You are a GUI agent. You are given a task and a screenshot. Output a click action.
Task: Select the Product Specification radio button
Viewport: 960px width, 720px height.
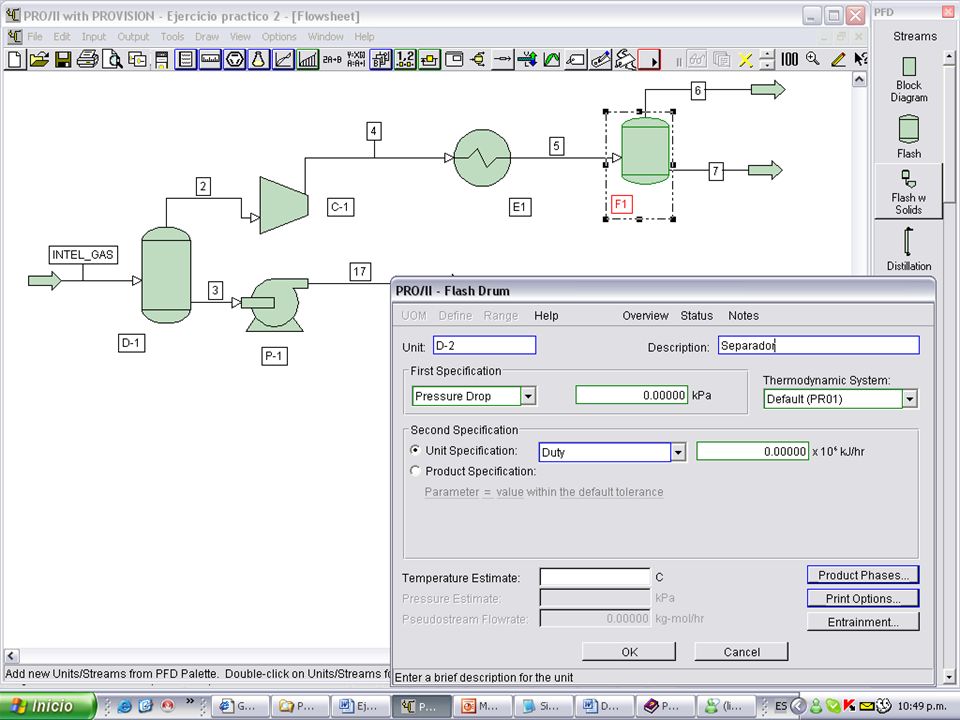416,471
